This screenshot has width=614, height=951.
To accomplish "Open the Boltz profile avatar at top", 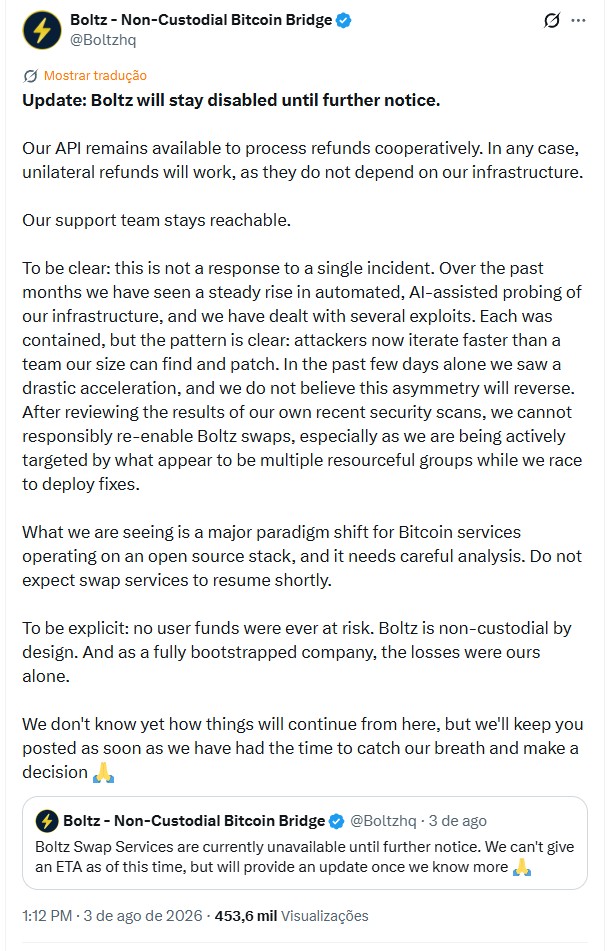I will (x=42, y=30).
